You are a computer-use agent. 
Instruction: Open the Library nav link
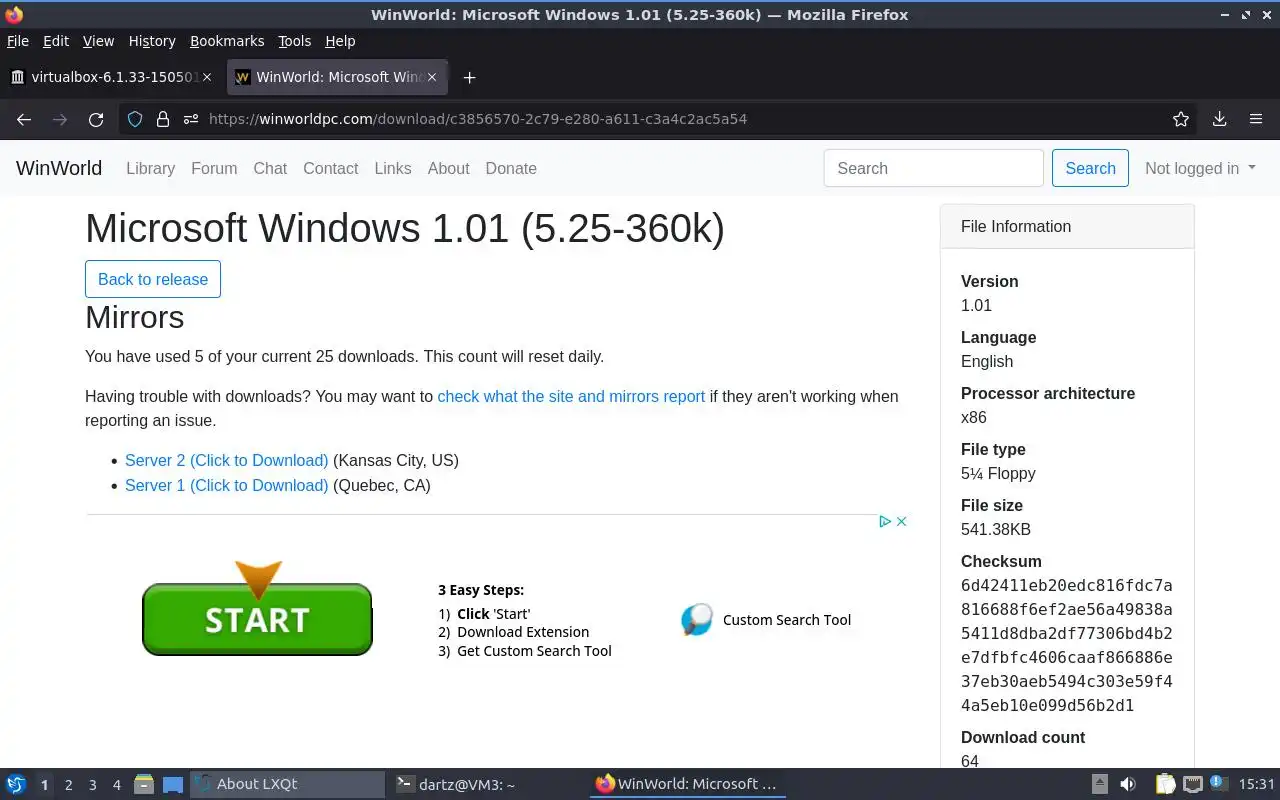pyautogui.click(x=150, y=168)
